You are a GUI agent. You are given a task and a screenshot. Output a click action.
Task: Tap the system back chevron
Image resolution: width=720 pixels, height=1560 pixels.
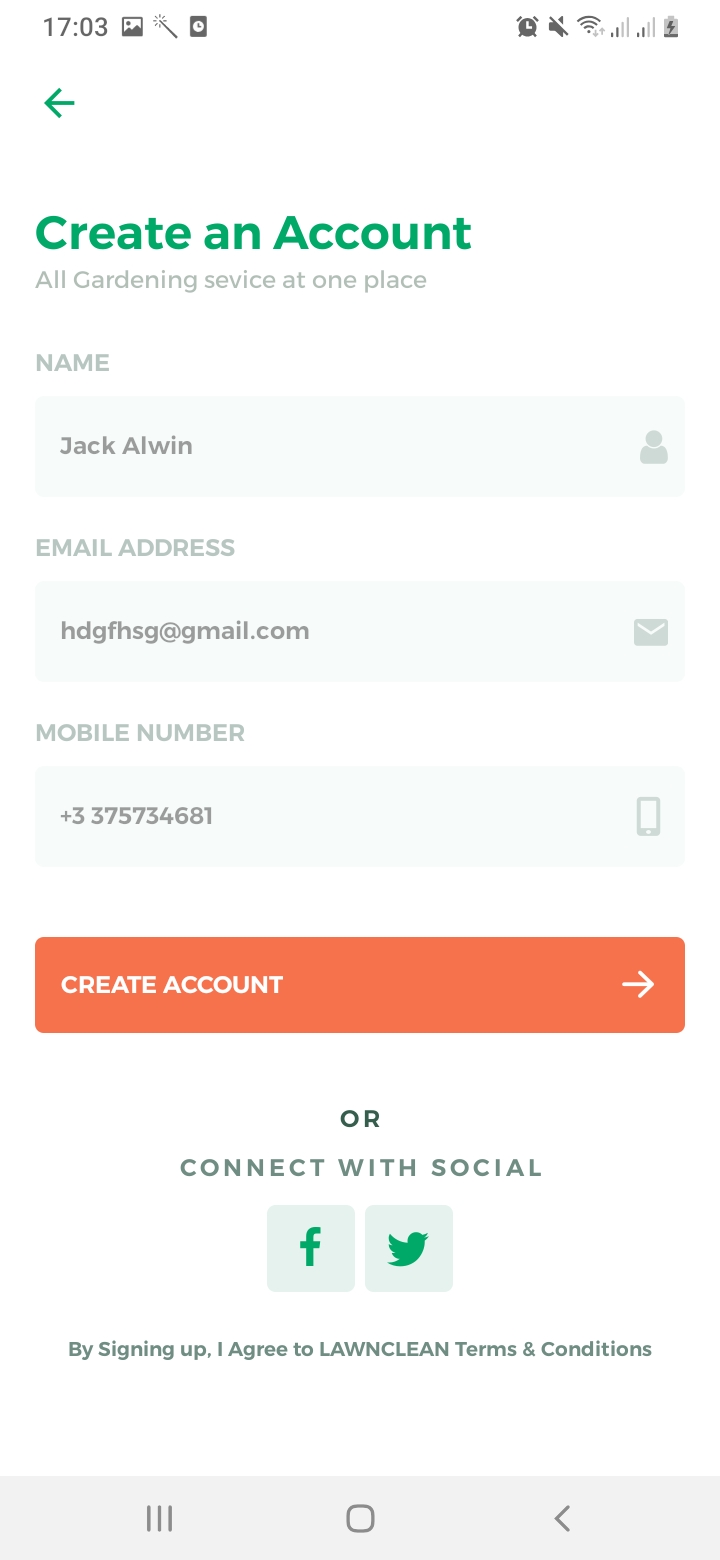point(562,1518)
